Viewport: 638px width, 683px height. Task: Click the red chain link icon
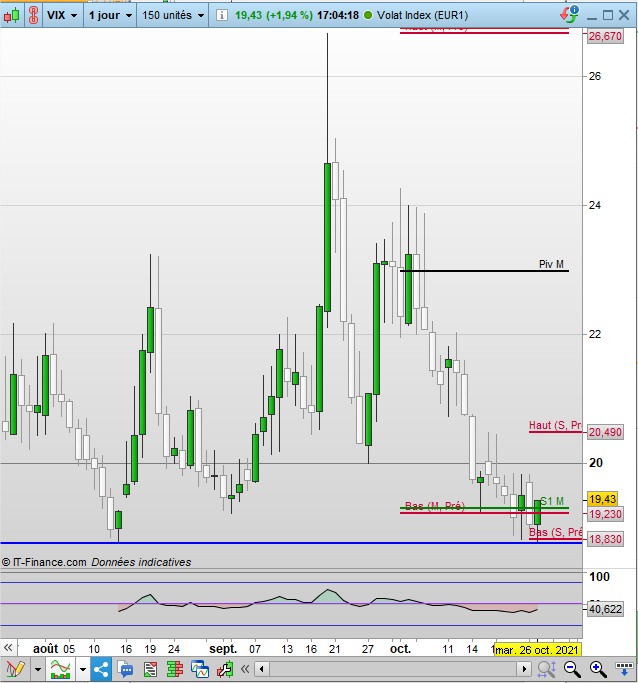(x=34, y=15)
